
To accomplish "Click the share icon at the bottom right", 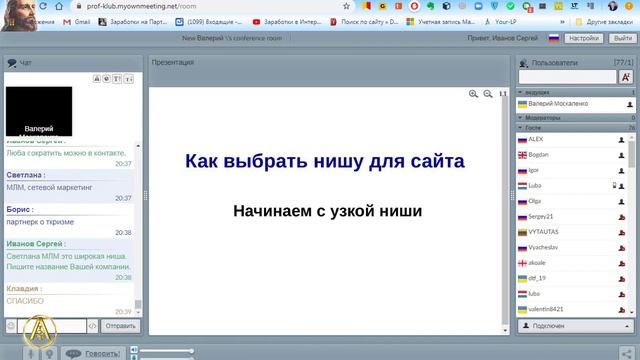I will [627, 353].
